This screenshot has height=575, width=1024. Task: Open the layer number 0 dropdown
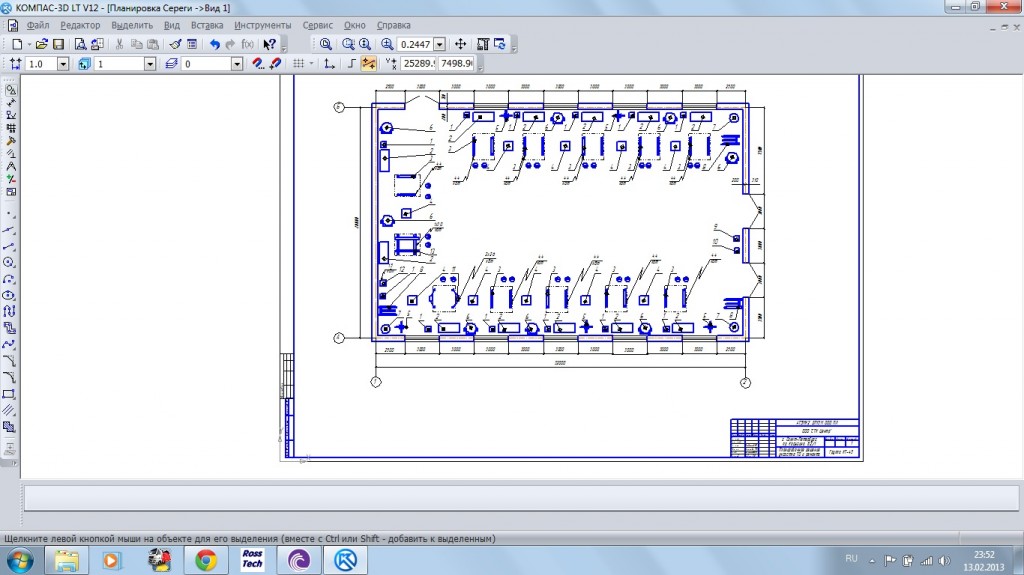pyautogui.click(x=237, y=64)
